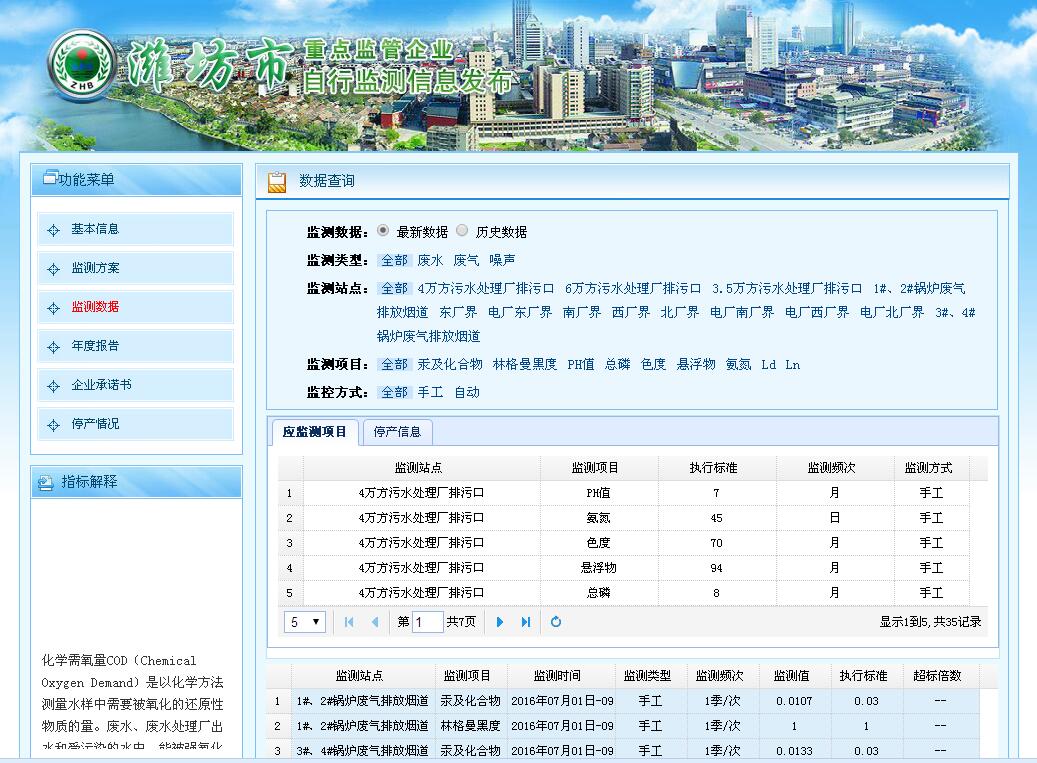Switch to 停产信息 tab
The image size is (1037, 763).
(397, 432)
